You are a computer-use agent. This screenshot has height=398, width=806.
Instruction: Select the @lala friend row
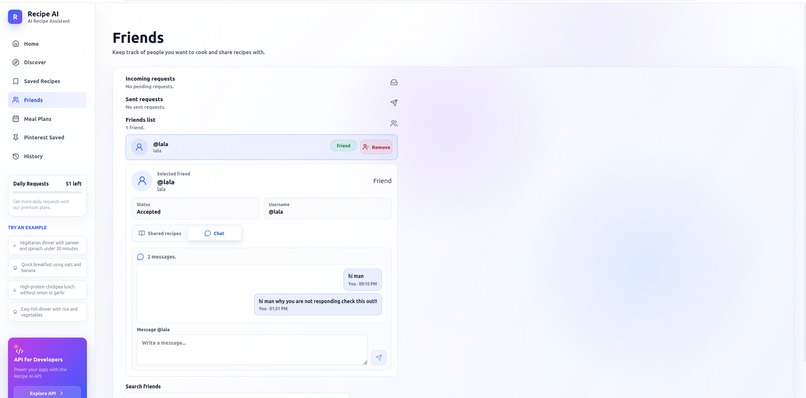pyautogui.click(x=262, y=147)
